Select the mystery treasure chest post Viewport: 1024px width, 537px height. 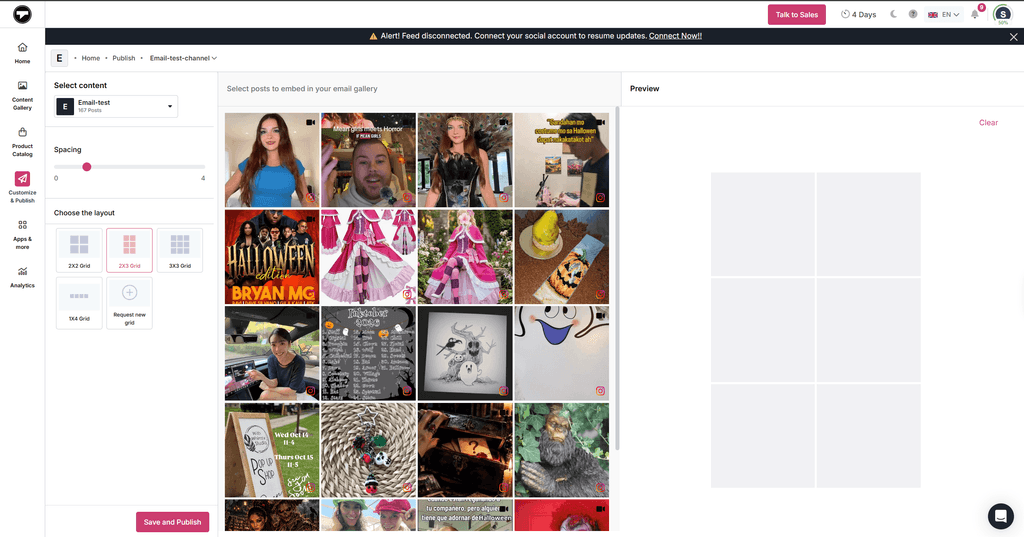[465, 450]
